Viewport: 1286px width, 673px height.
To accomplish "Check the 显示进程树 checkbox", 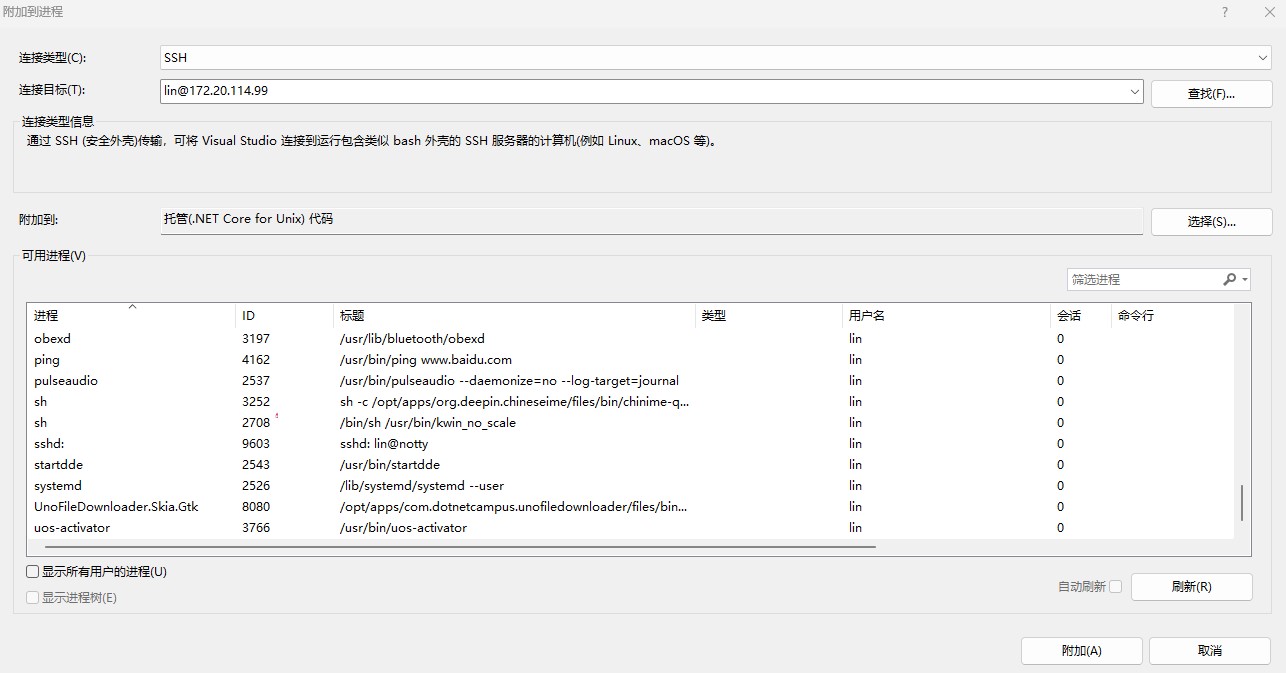I will [31, 597].
